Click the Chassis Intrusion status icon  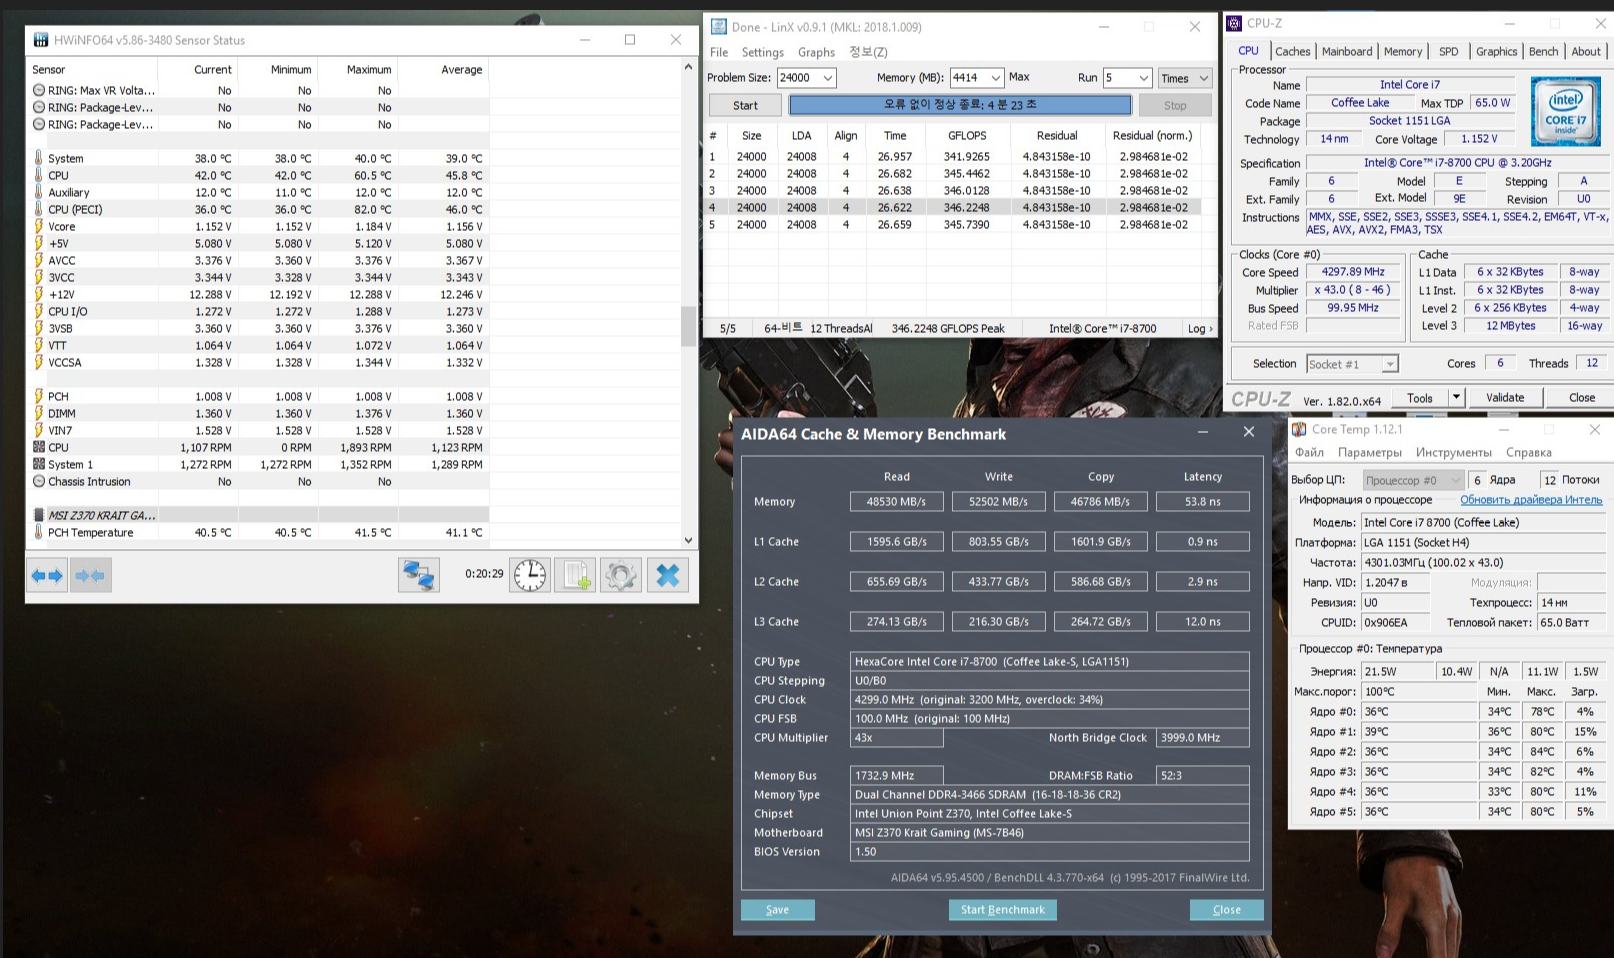click(x=39, y=481)
